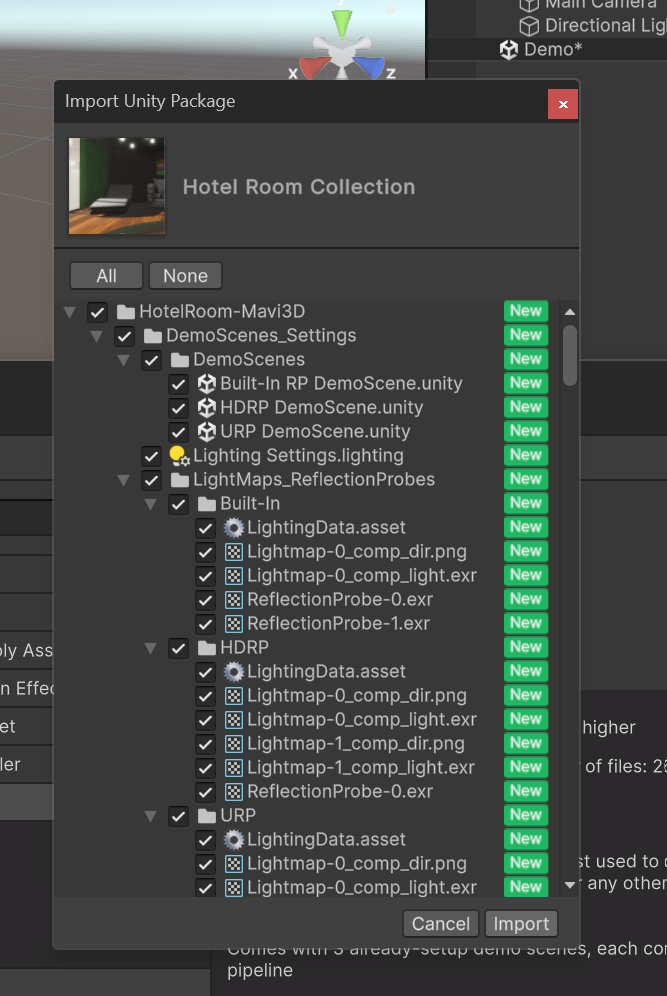Uncheck the DemoScenes_Settings checkbox
Viewport: 667px width, 996px height.
pyautogui.click(x=125, y=336)
